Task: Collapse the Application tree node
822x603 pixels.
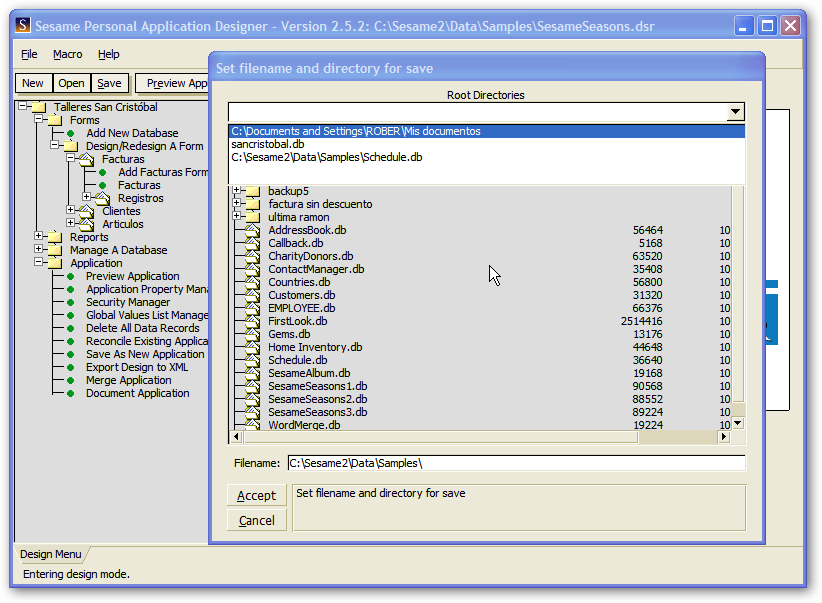Action: coord(38,262)
